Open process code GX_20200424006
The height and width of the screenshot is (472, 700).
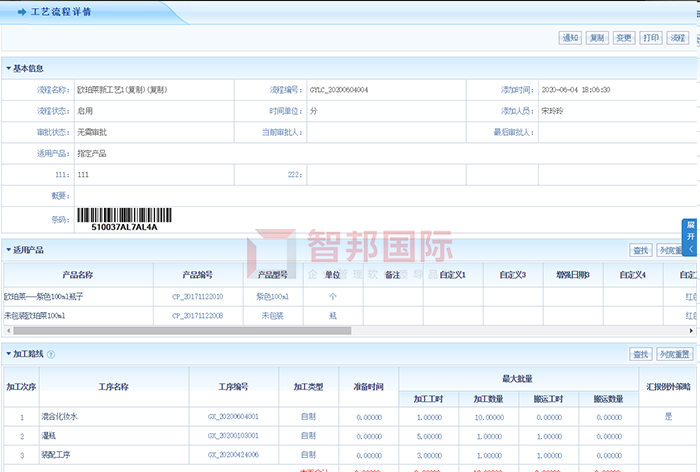(233, 455)
